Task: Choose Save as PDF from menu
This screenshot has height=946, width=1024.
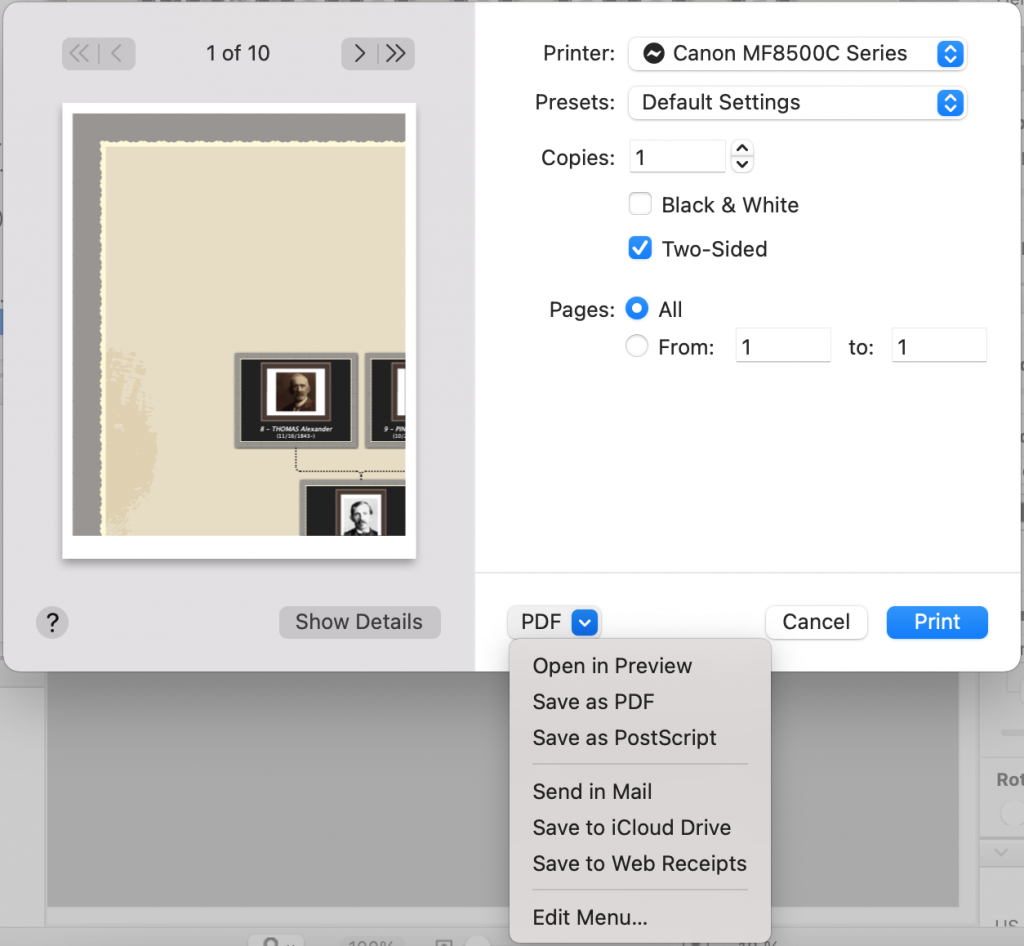Action: point(593,702)
